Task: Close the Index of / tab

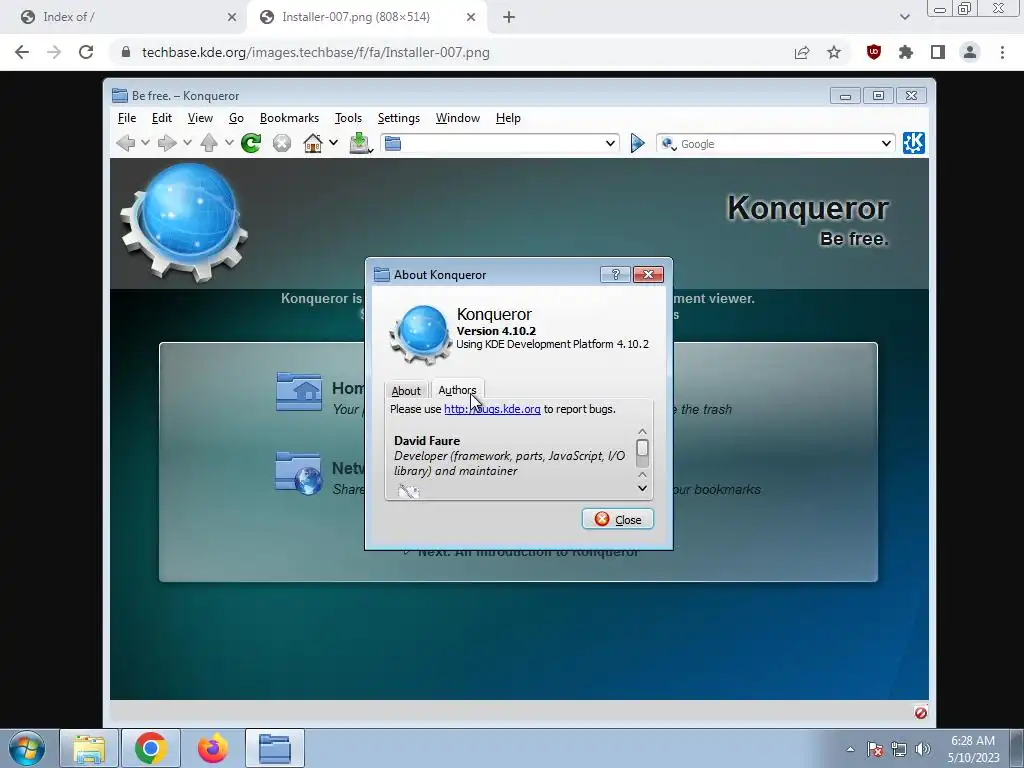Action: (232, 18)
